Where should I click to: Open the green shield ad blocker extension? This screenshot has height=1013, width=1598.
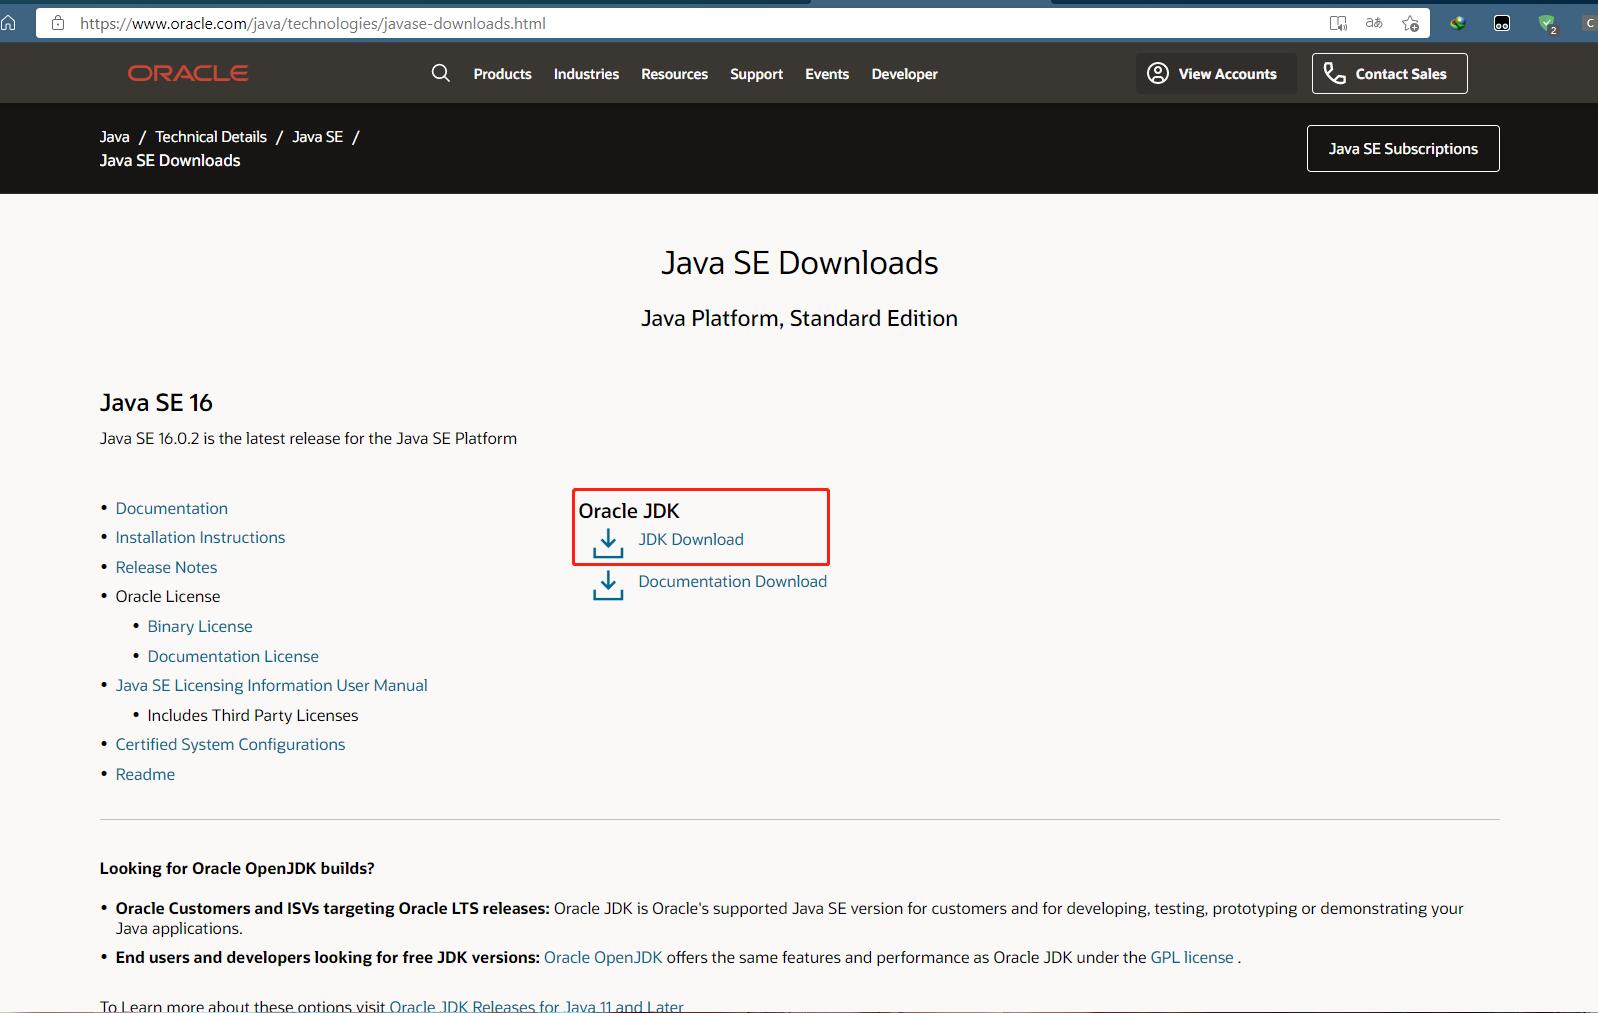1547,24
